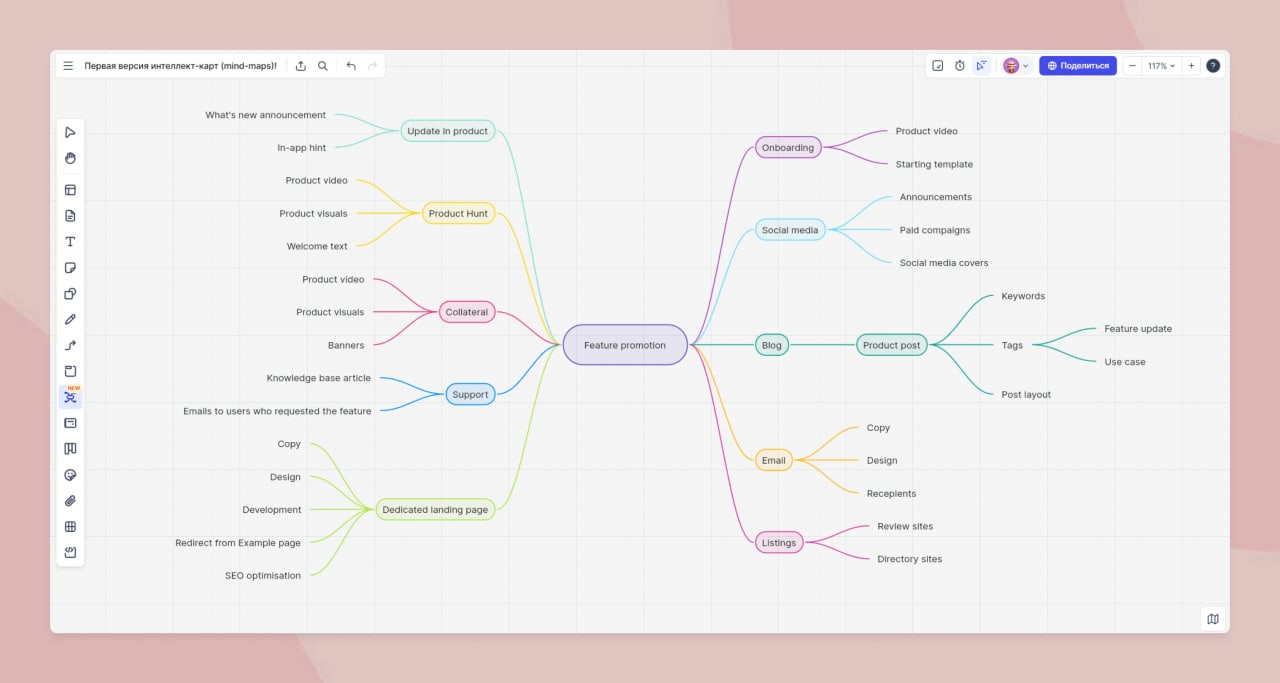Select the Collateral node
Screen dimensions: 1280x683
click(467, 312)
